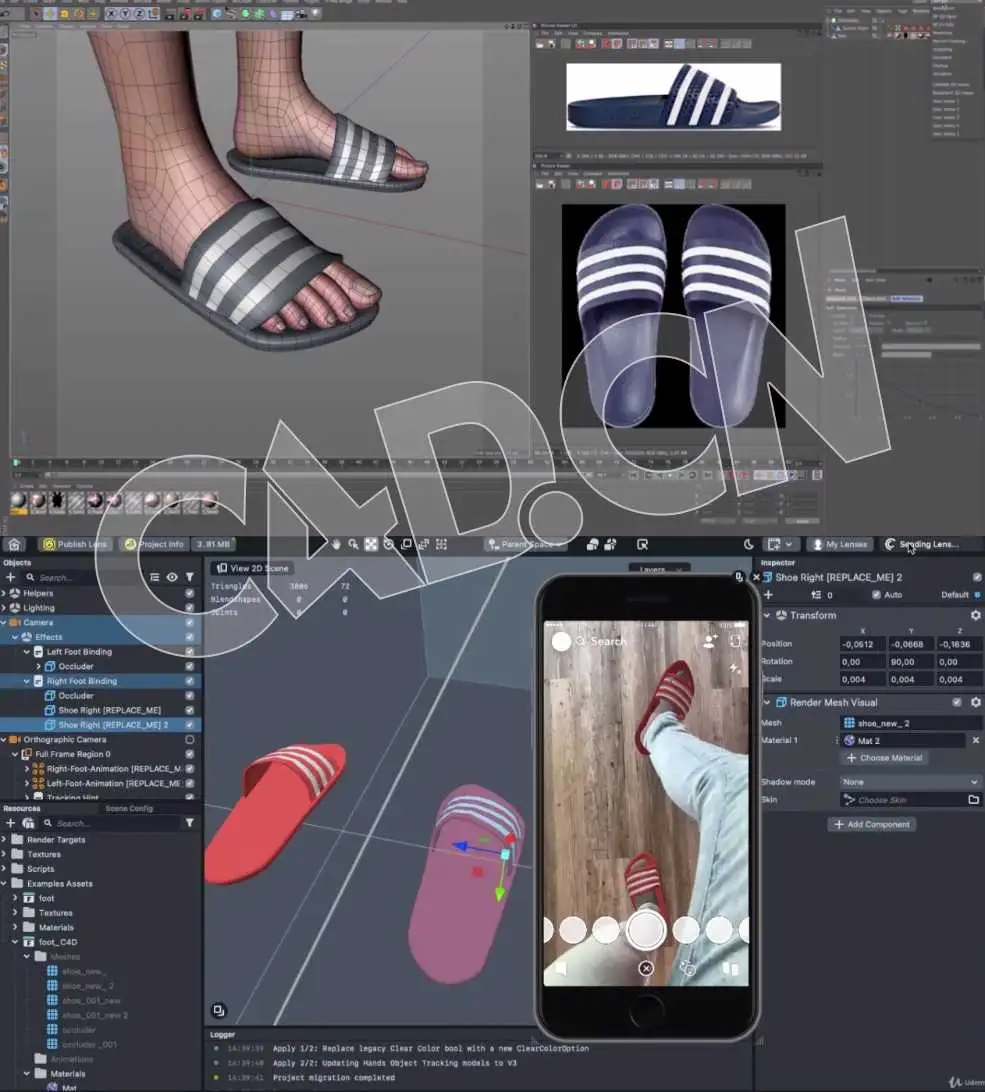Click the Project Info button
The height and width of the screenshot is (1092, 985).
[153, 544]
